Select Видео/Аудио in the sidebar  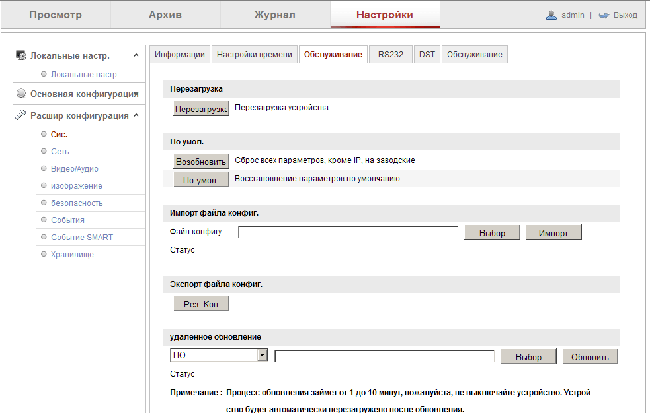coord(75,169)
